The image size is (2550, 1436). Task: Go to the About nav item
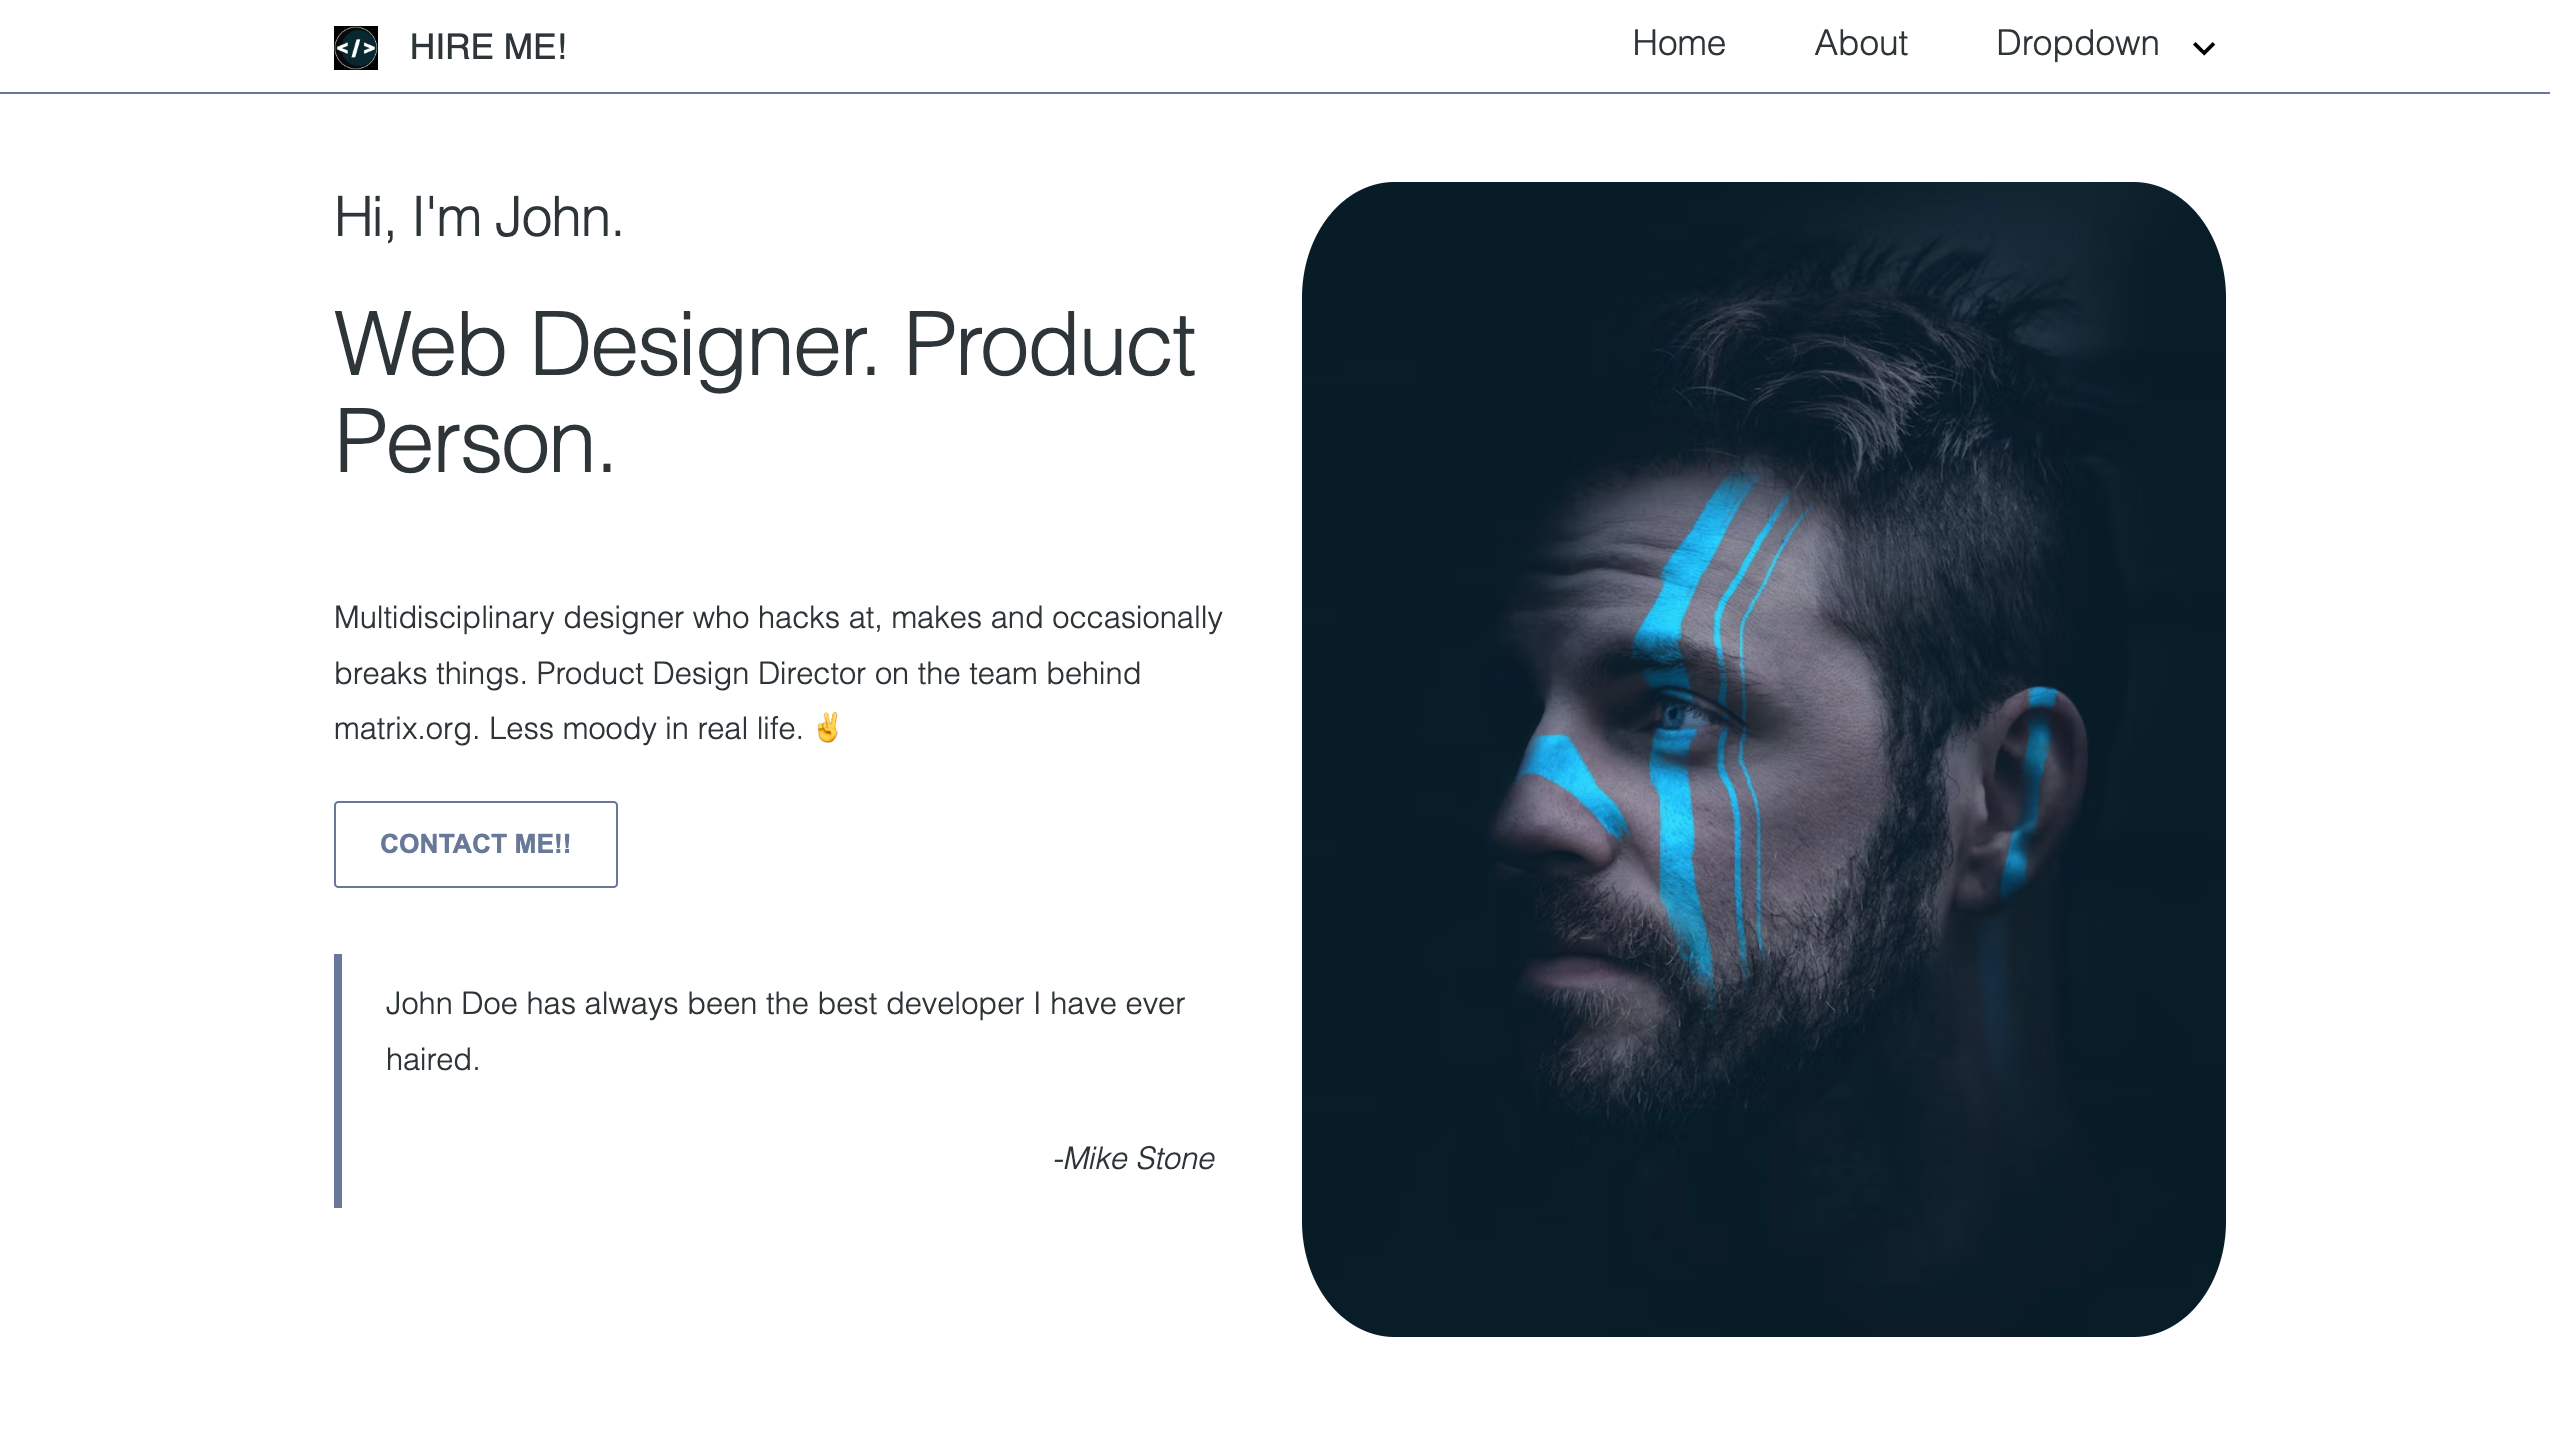tap(1860, 43)
